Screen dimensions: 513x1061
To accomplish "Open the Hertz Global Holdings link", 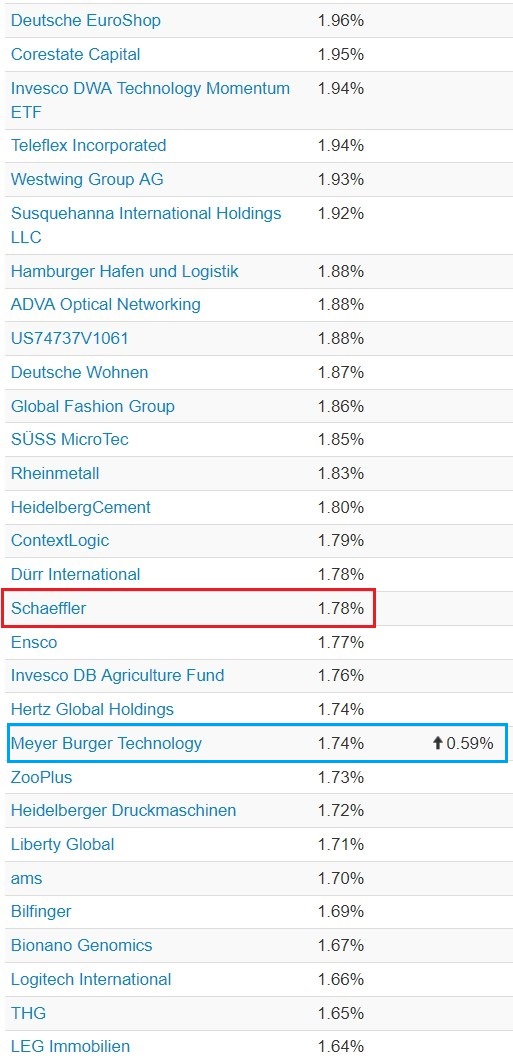I will coord(92,709).
